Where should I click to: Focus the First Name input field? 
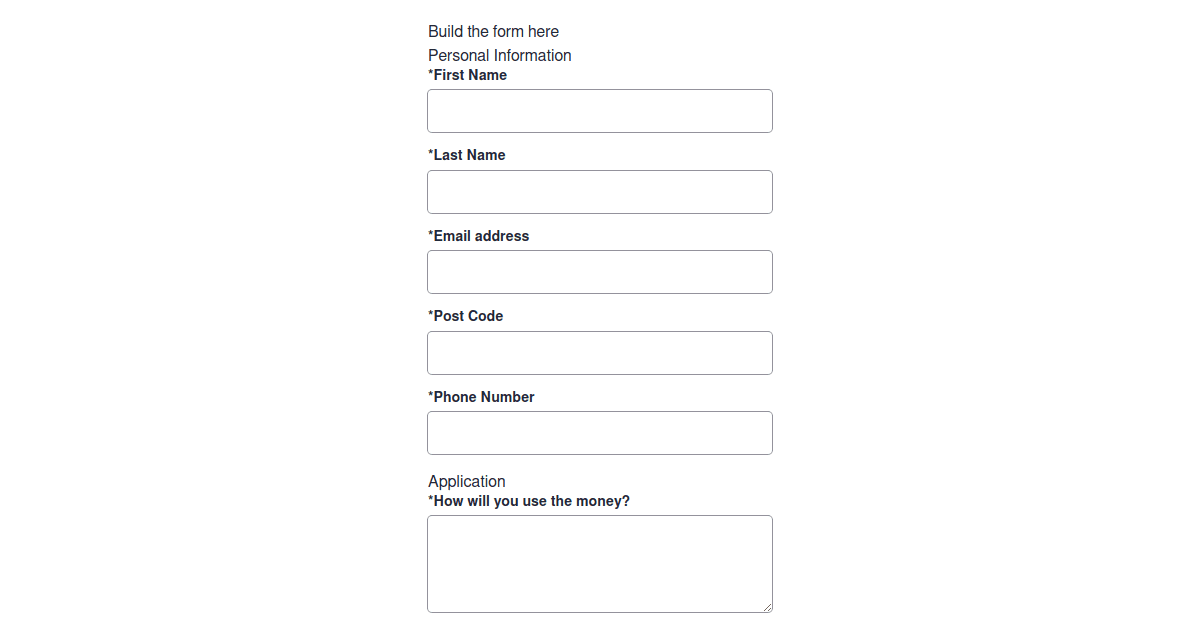point(600,111)
